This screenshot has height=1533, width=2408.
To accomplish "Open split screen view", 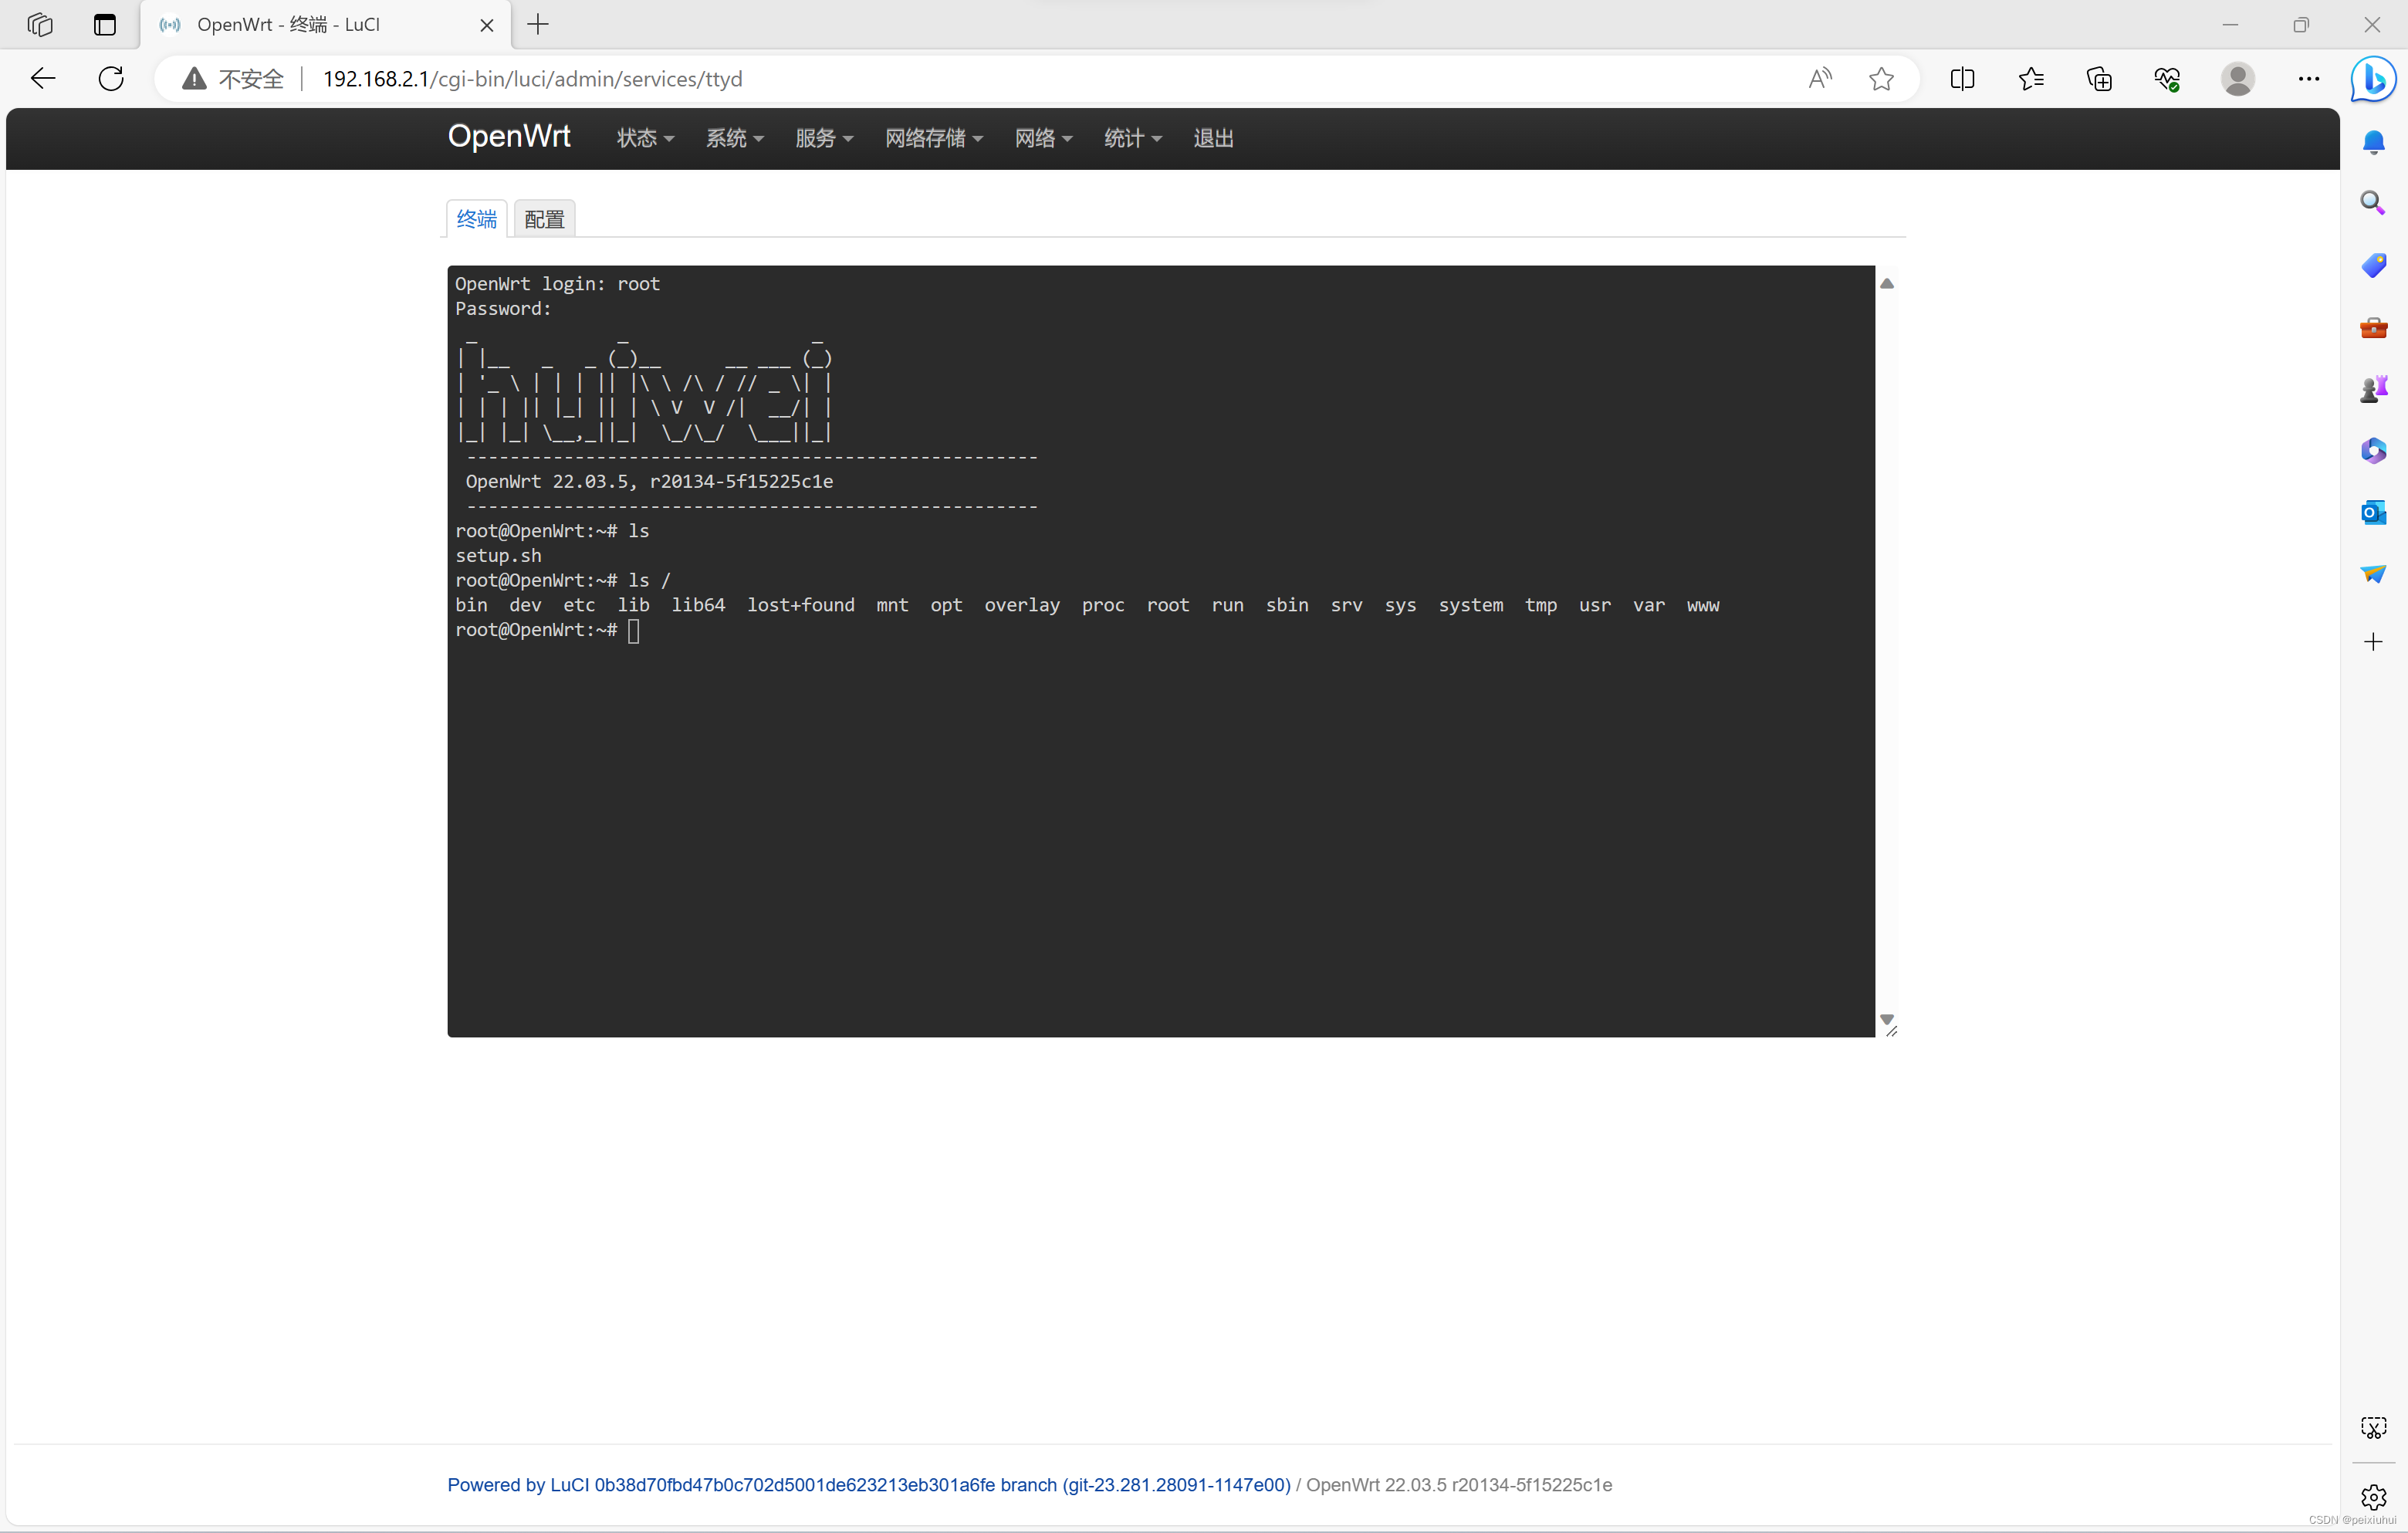I will (1962, 78).
